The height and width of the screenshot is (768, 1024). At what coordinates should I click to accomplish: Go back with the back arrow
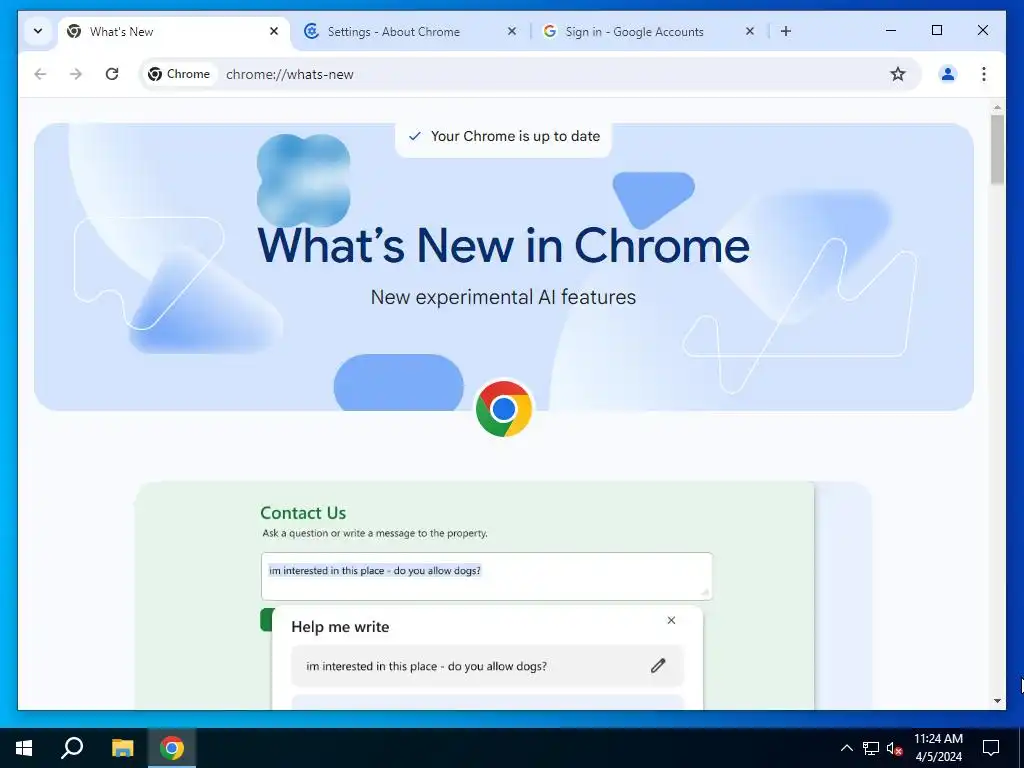40,74
